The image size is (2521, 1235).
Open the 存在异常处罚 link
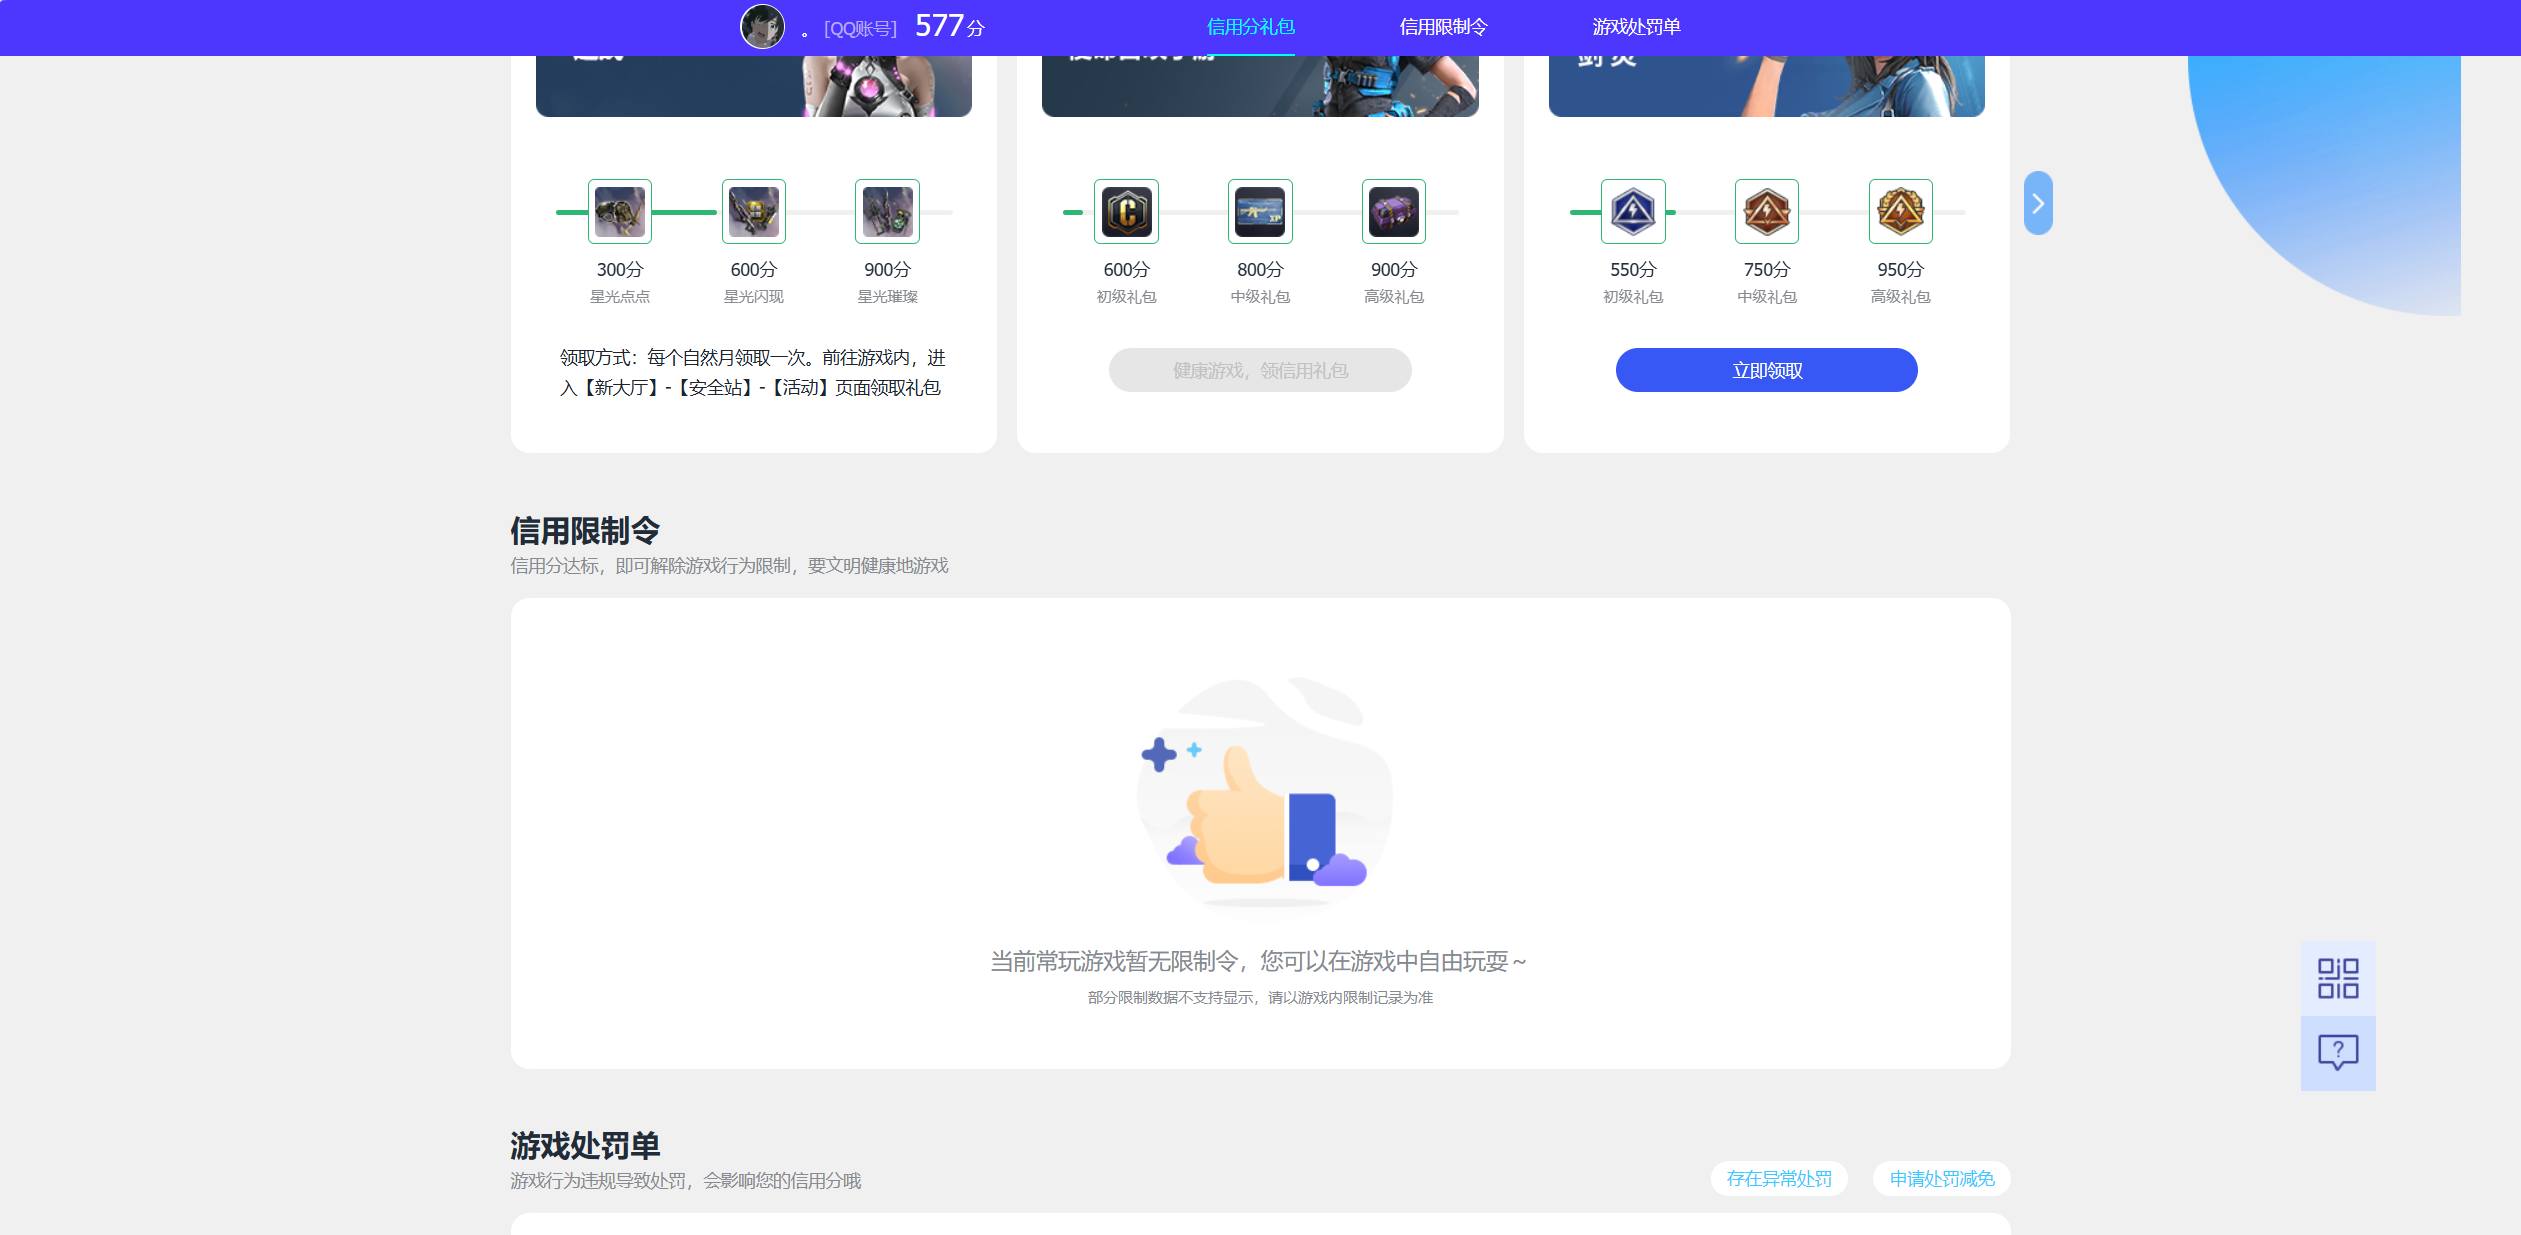click(x=1779, y=1179)
